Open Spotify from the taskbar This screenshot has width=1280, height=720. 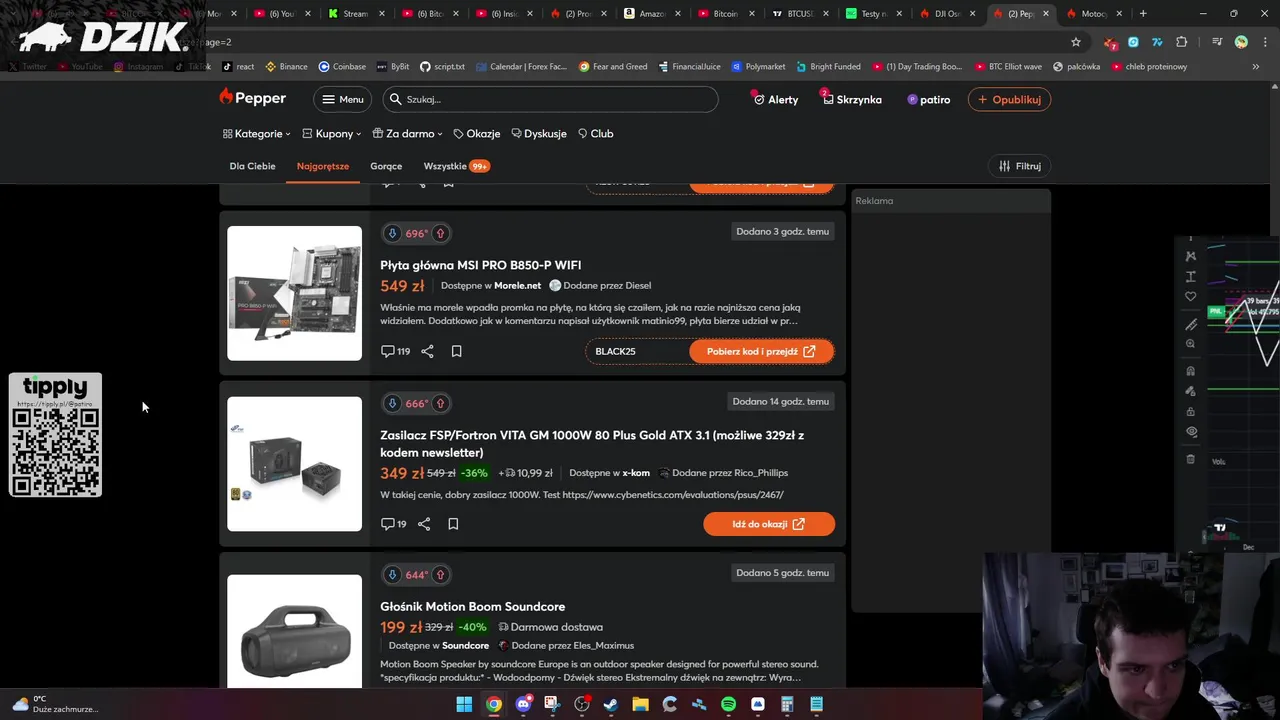pyautogui.click(x=728, y=704)
